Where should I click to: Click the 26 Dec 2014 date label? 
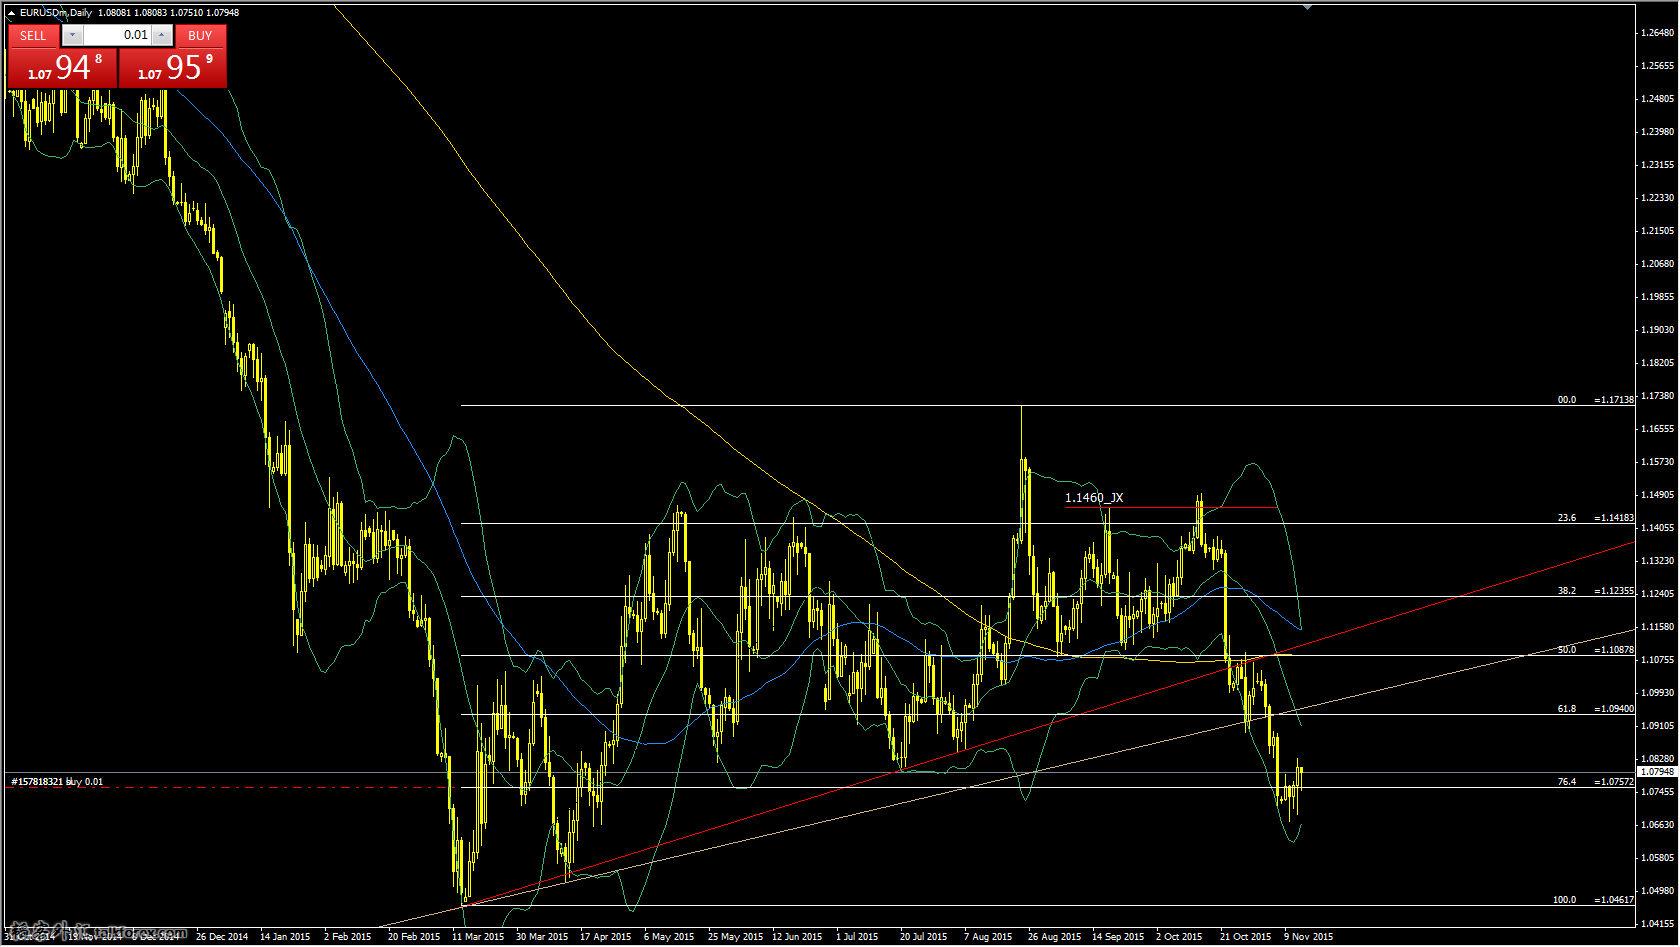point(222,937)
